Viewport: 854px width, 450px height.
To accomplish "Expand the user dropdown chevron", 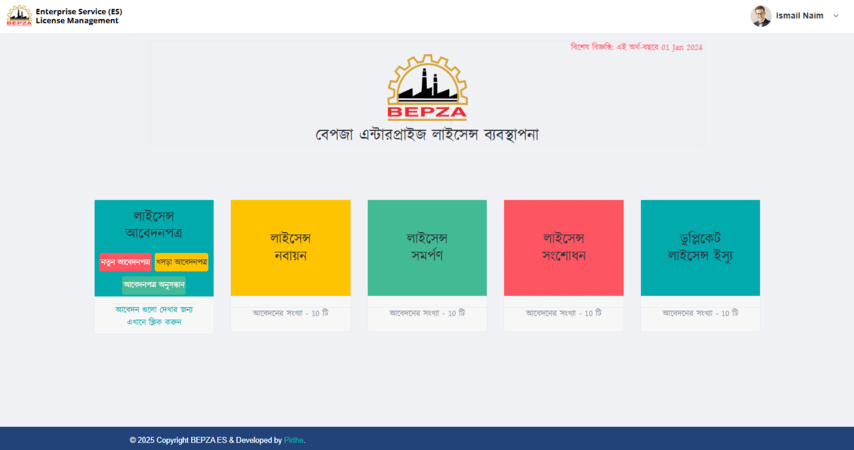I will pyautogui.click(x=835, y=16).
